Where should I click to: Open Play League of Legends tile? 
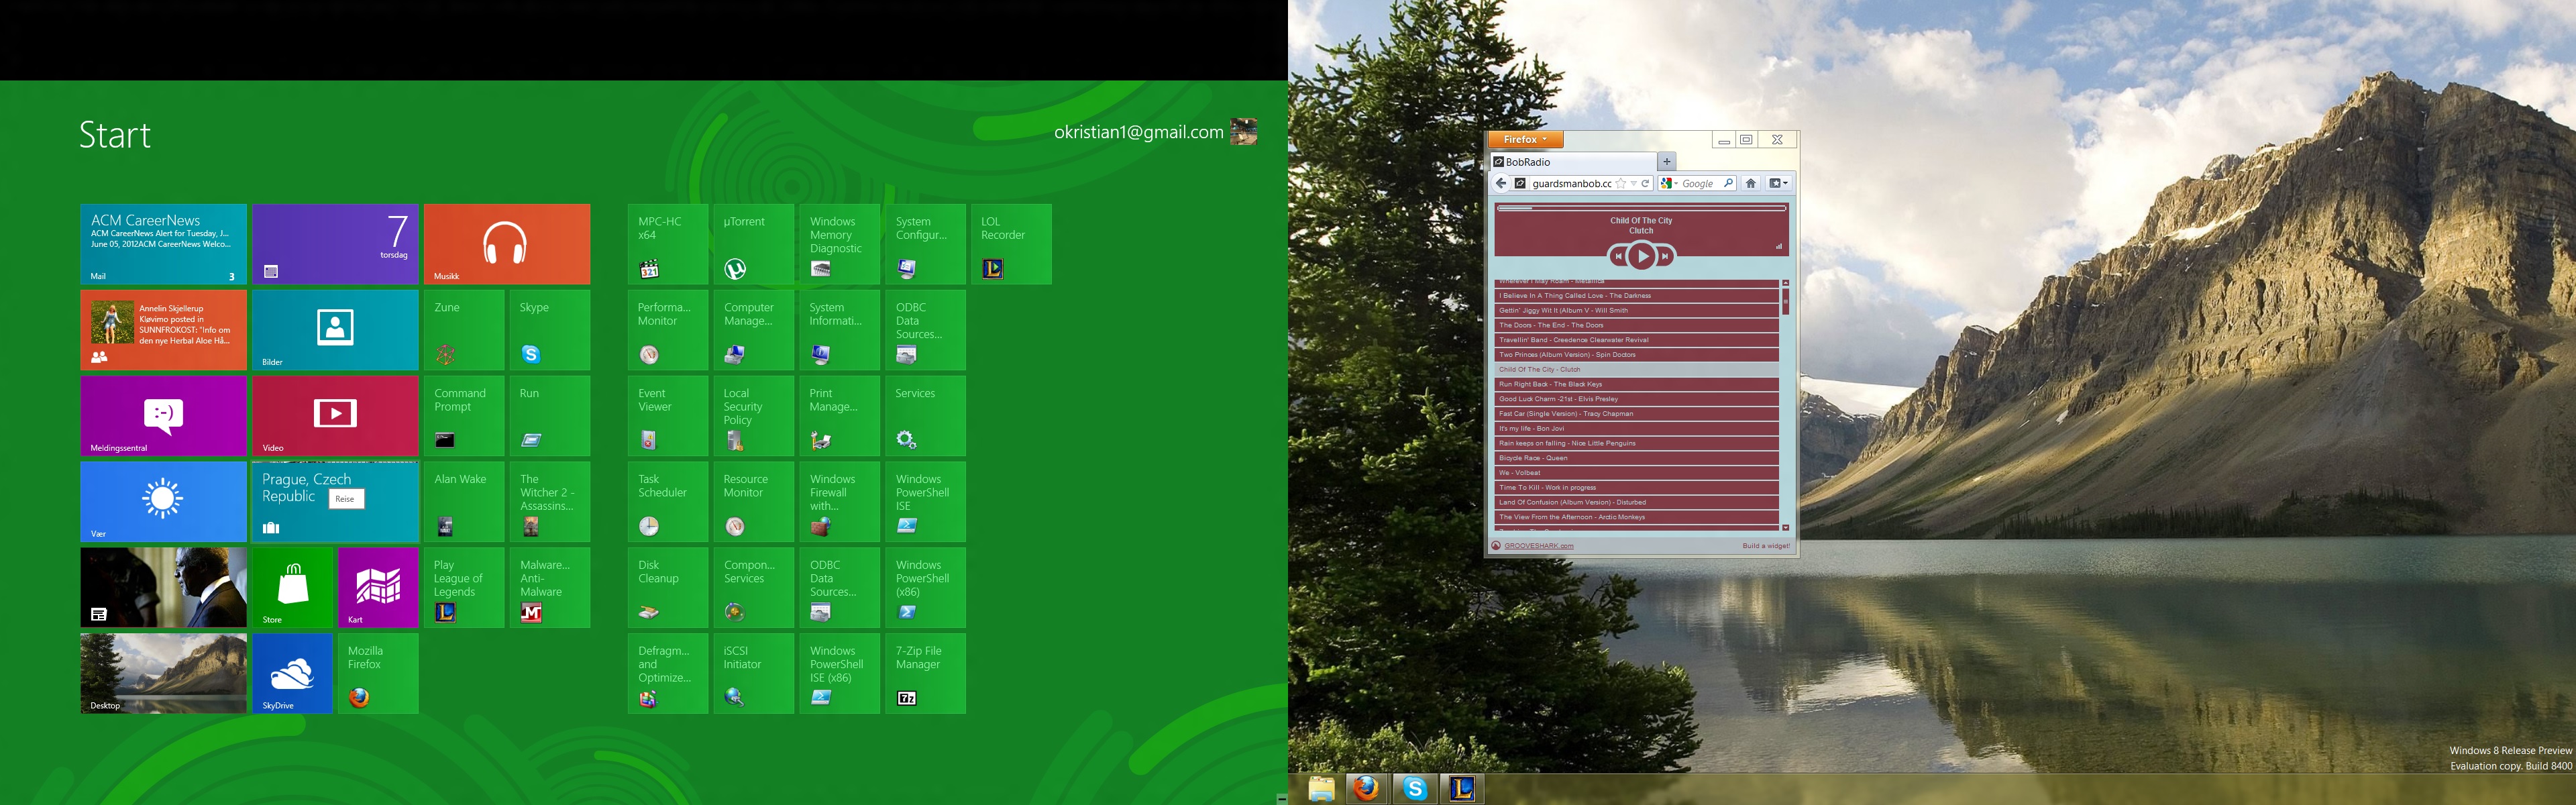coord(464,588)
